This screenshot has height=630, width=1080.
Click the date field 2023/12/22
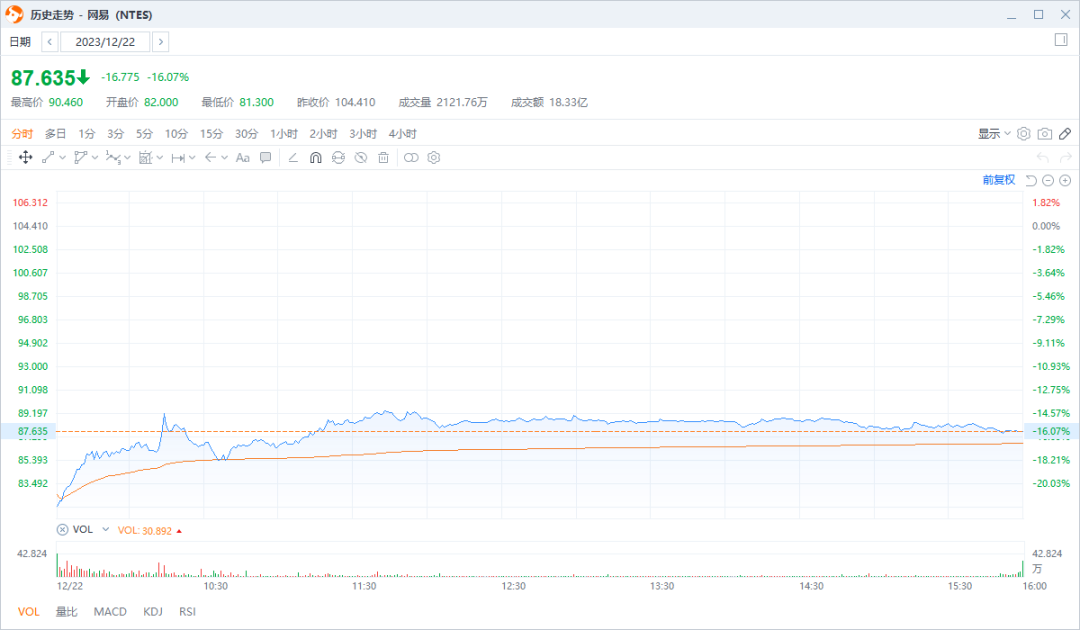[105, 42]
